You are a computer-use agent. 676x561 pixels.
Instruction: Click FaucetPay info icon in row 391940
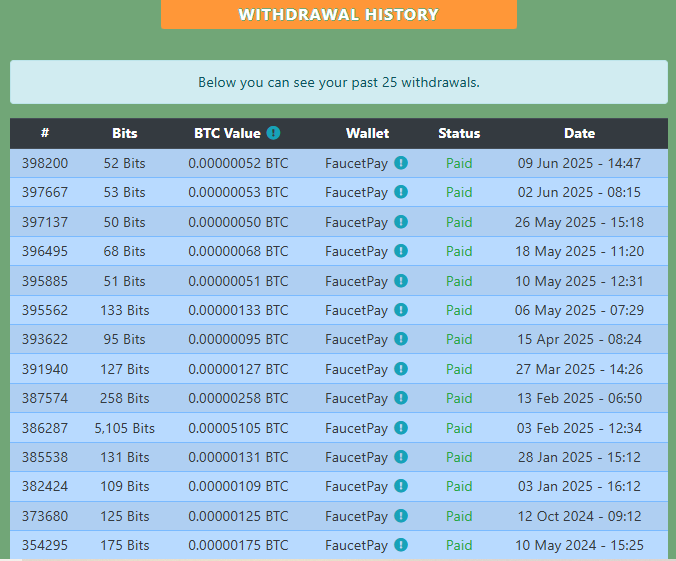pos(401,369)
